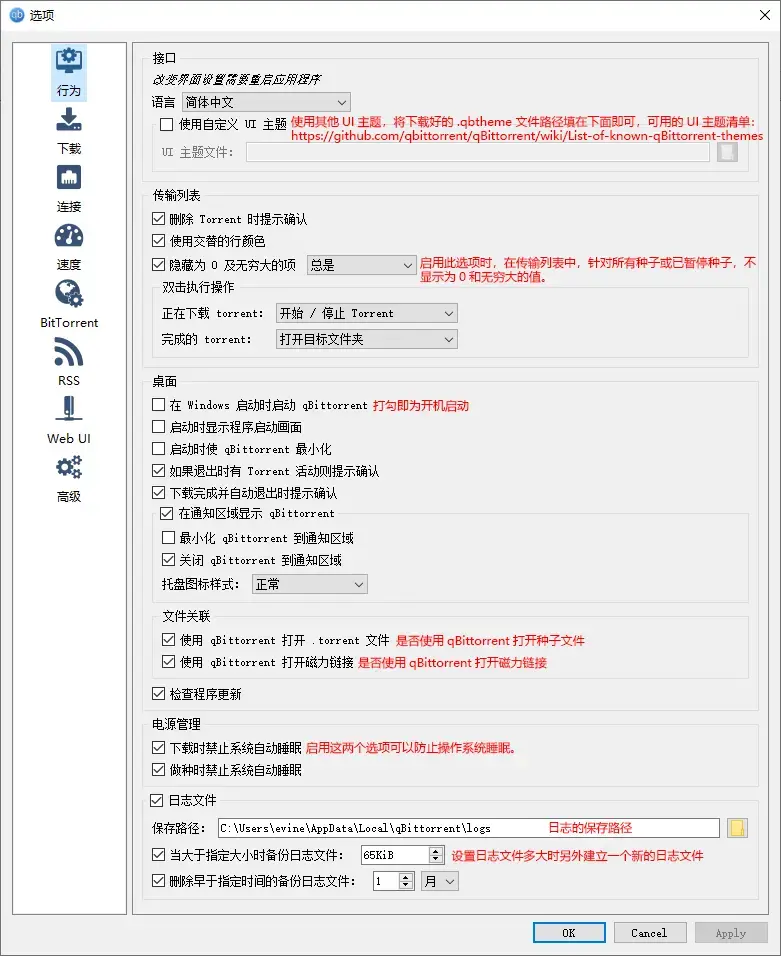Toggle 当大于指定大小时备份日志文件 checkbox

(x=159, y=855)
